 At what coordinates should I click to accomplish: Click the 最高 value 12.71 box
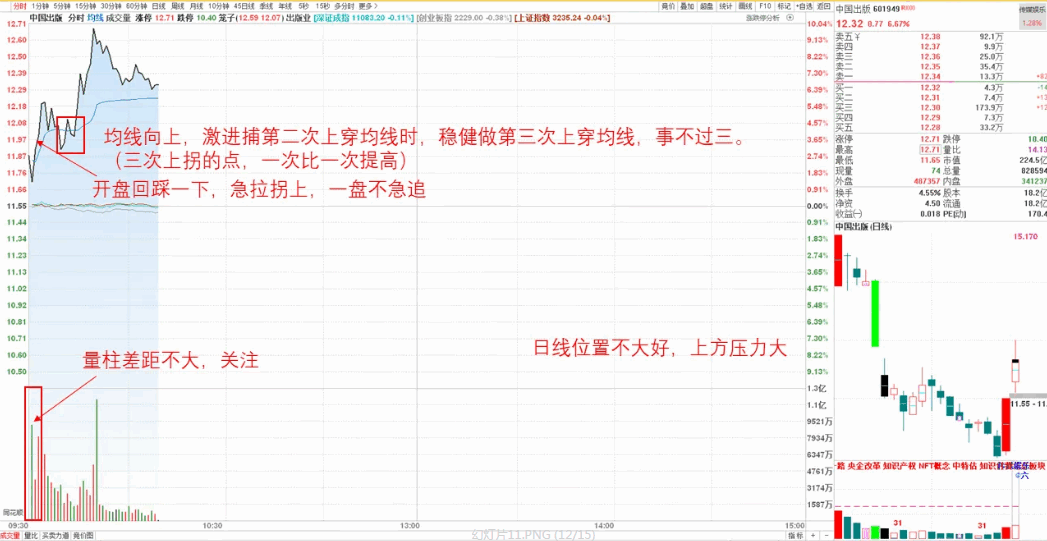coord(930,149)
